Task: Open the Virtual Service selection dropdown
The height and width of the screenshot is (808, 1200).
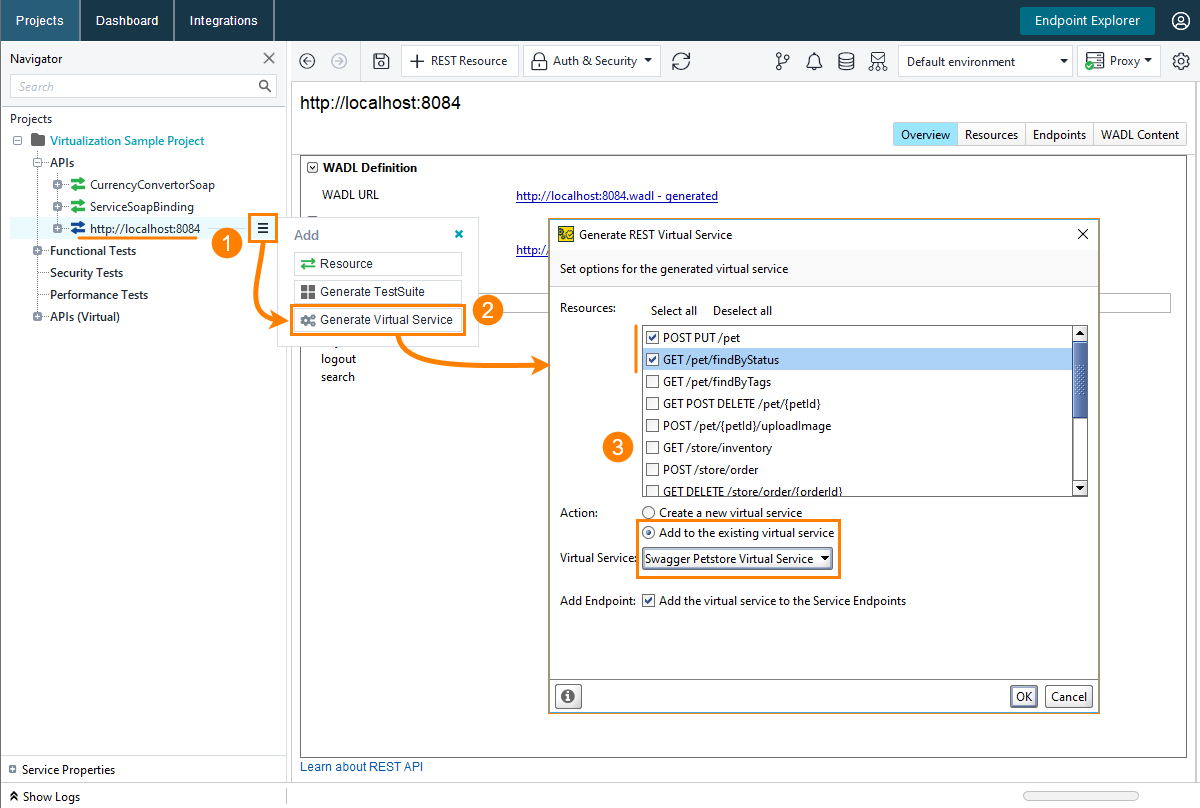Action: tap(824, 558)
